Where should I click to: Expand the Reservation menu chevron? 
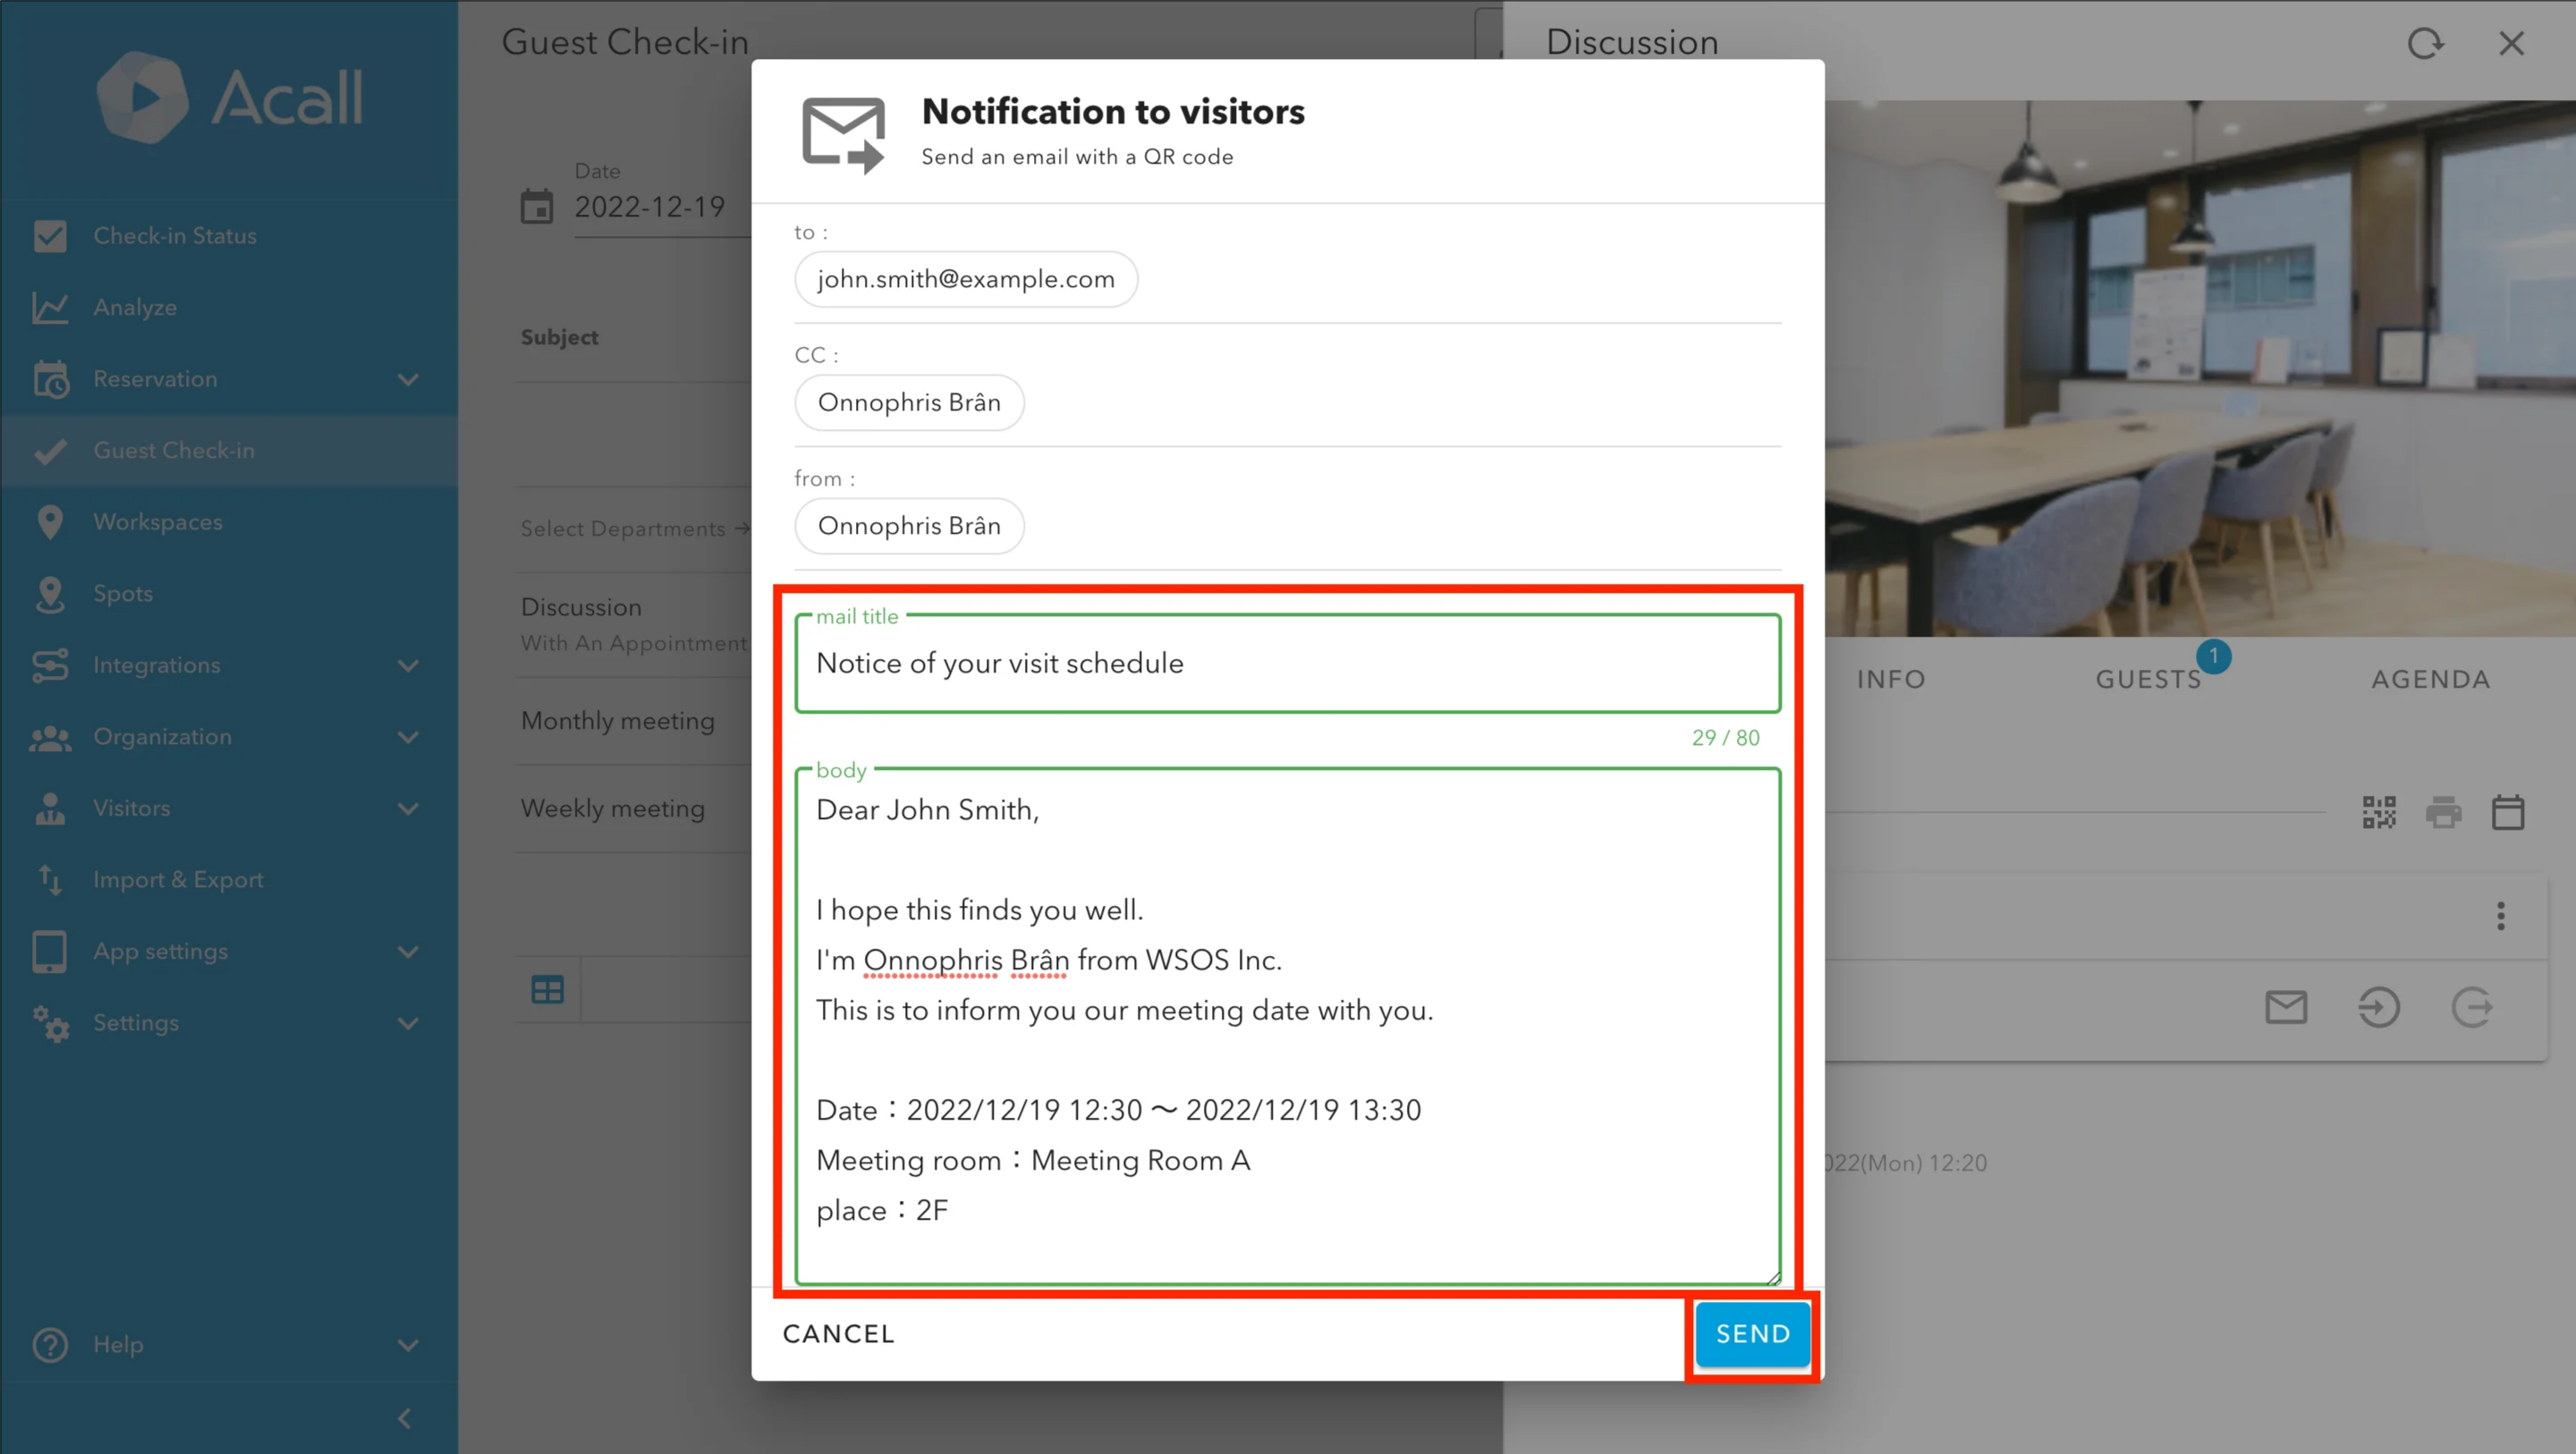408,379
